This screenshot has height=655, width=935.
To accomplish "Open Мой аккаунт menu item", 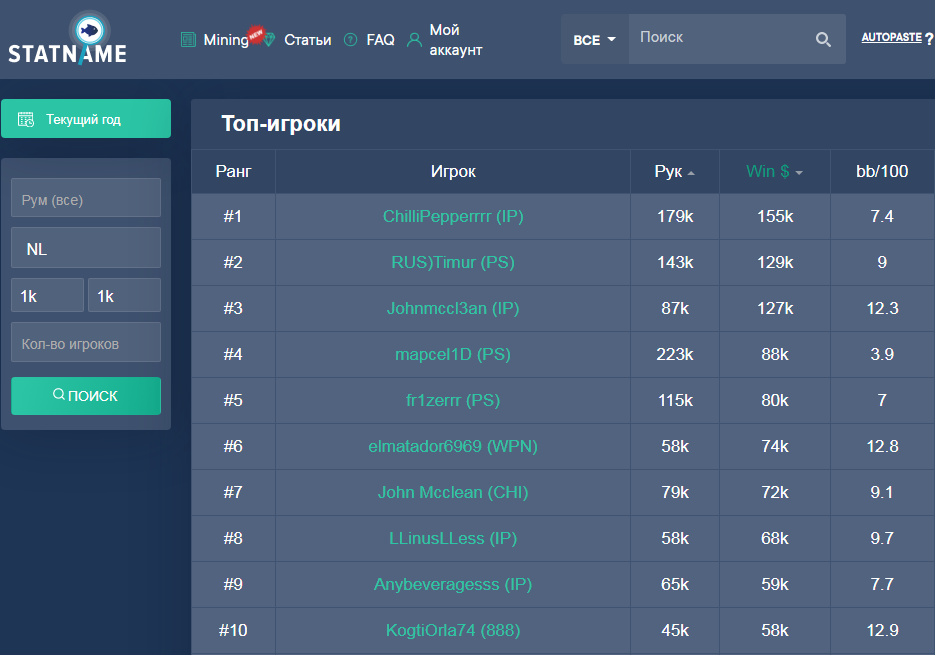I will click(x=455, y=40).
